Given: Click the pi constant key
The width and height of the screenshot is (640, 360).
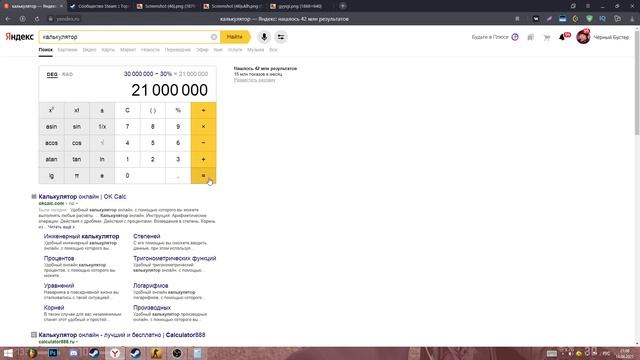Looking at the screenshot, I should [x=77, y=176].
